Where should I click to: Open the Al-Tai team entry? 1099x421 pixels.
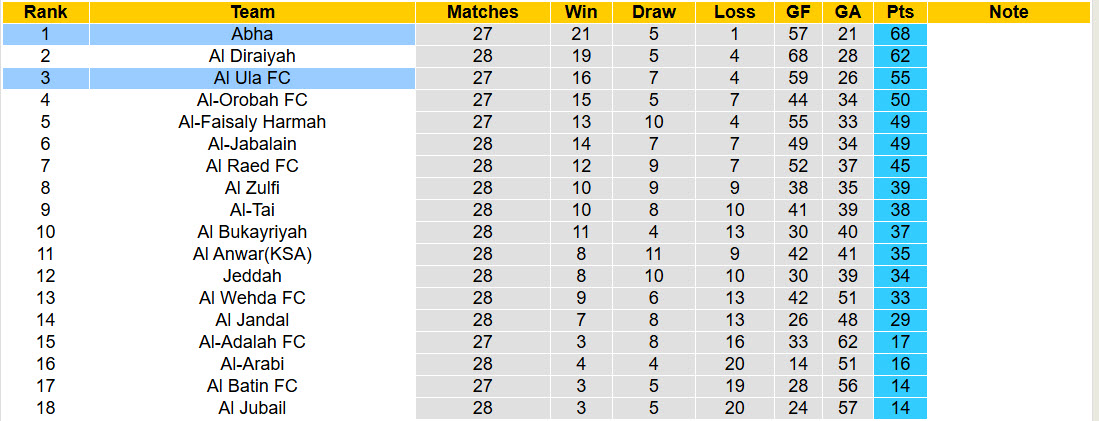tap(252, 210)
